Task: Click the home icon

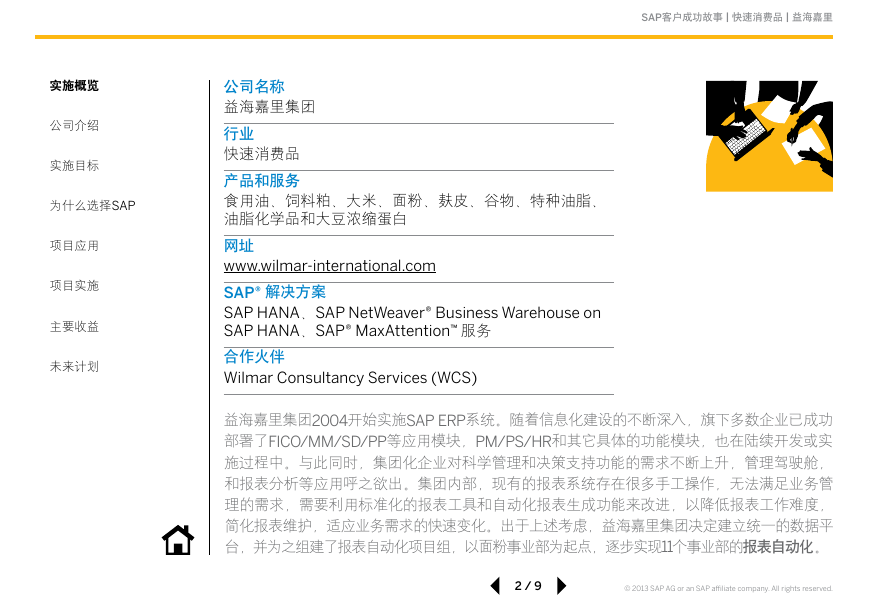Action: pyautogui.click(x=178, y=539)
